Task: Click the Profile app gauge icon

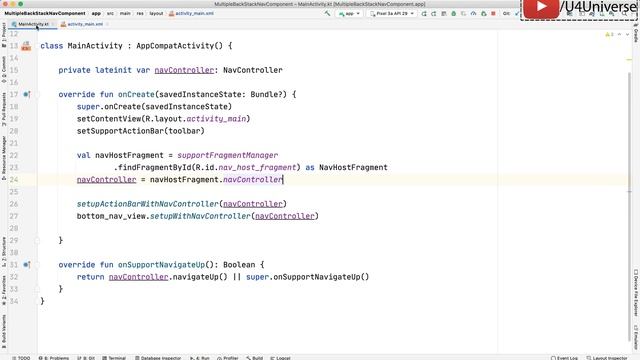Action: pyautogui.click(x=473, y=13)
